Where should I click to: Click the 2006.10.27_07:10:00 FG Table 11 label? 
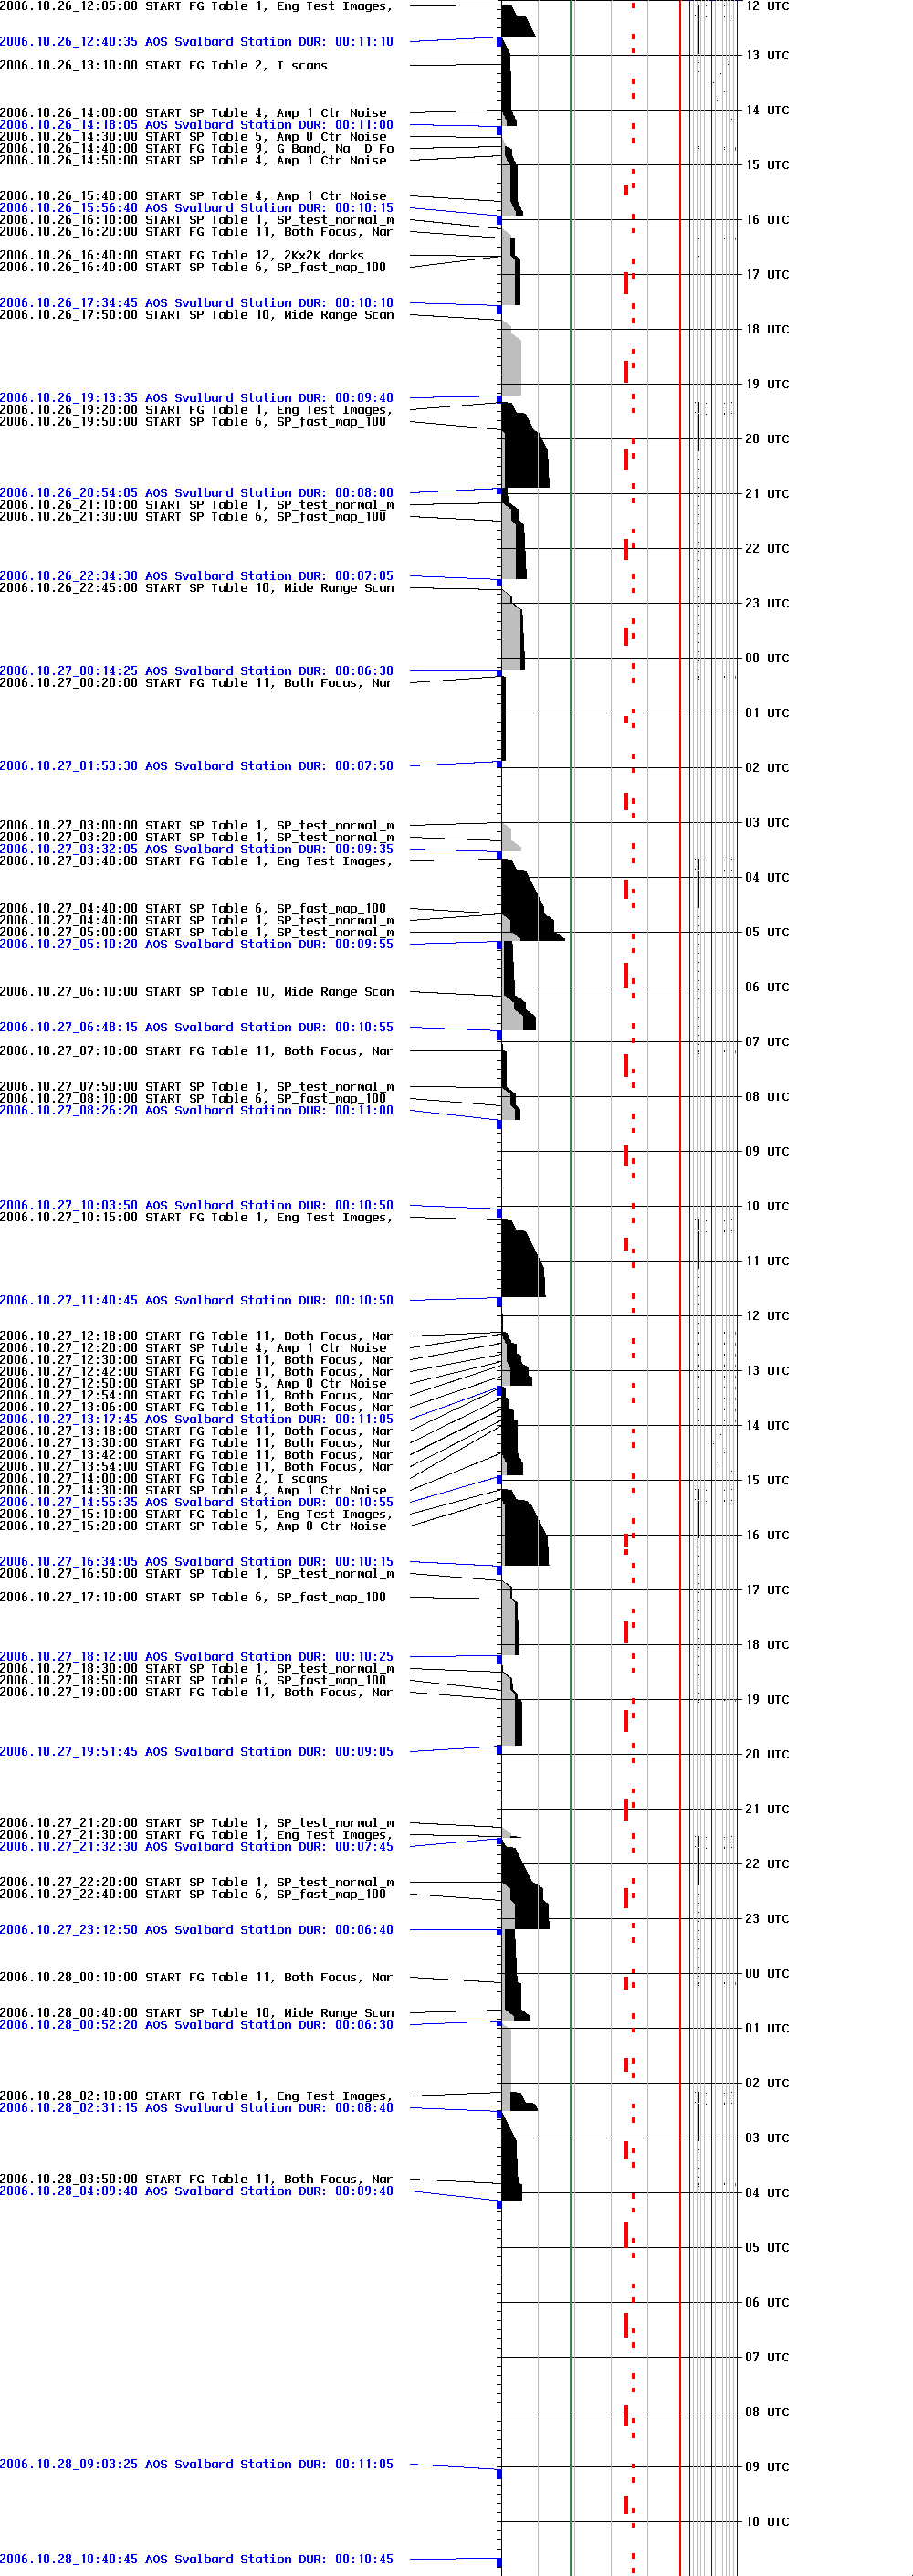click(196, 1051)
